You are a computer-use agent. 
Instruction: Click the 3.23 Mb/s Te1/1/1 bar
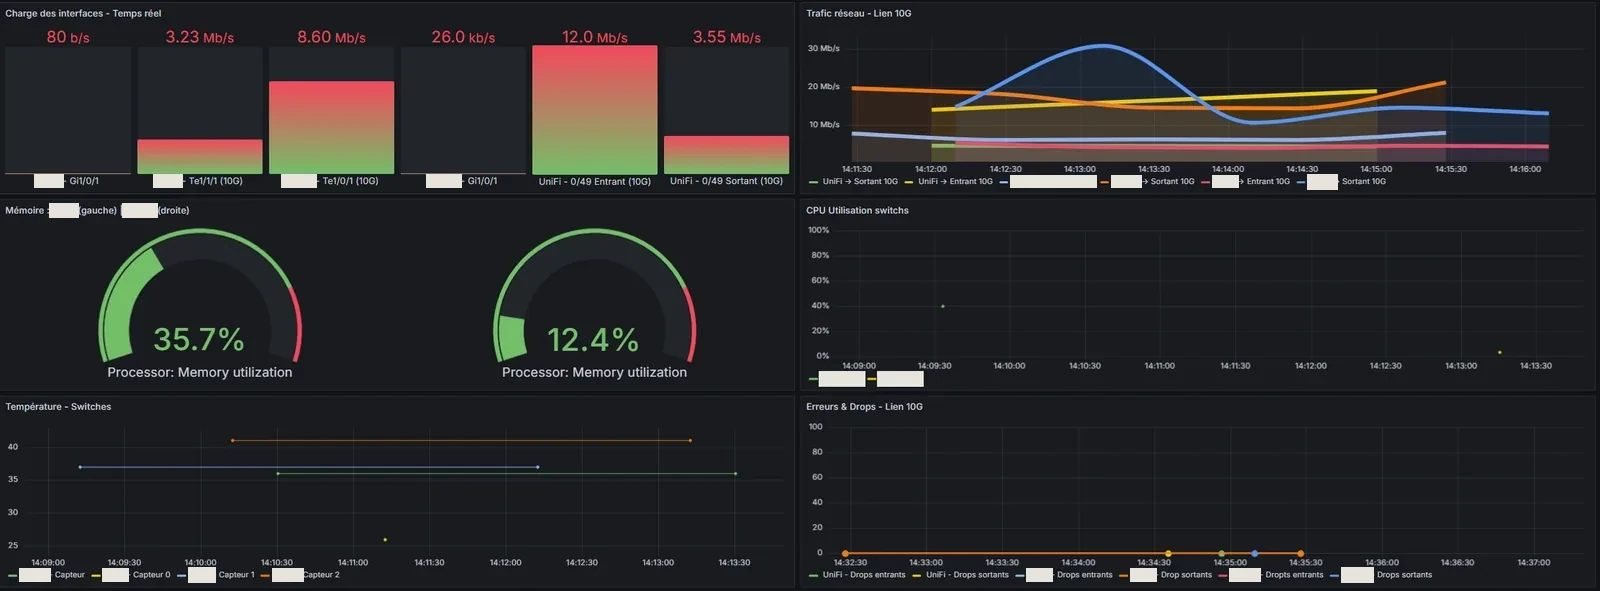200,157
